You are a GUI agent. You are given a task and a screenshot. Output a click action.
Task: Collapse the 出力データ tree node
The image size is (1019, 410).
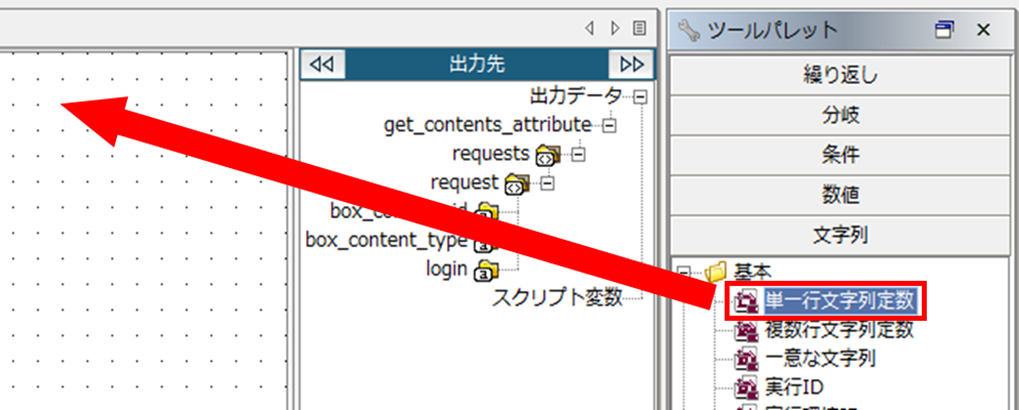[639, 97]
